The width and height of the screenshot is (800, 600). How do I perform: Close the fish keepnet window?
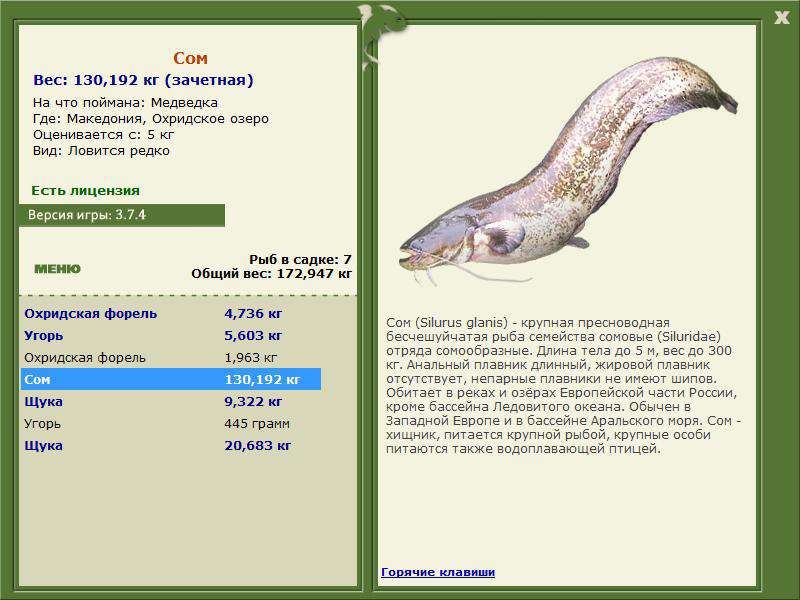782,18
